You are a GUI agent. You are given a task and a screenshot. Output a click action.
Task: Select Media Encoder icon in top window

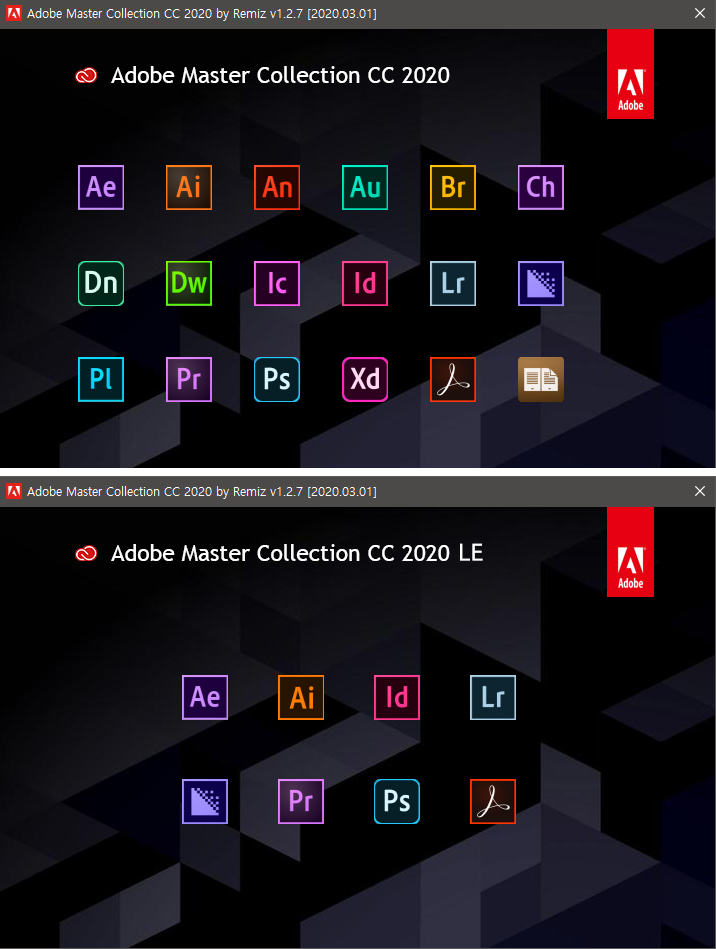pos(541,283)
